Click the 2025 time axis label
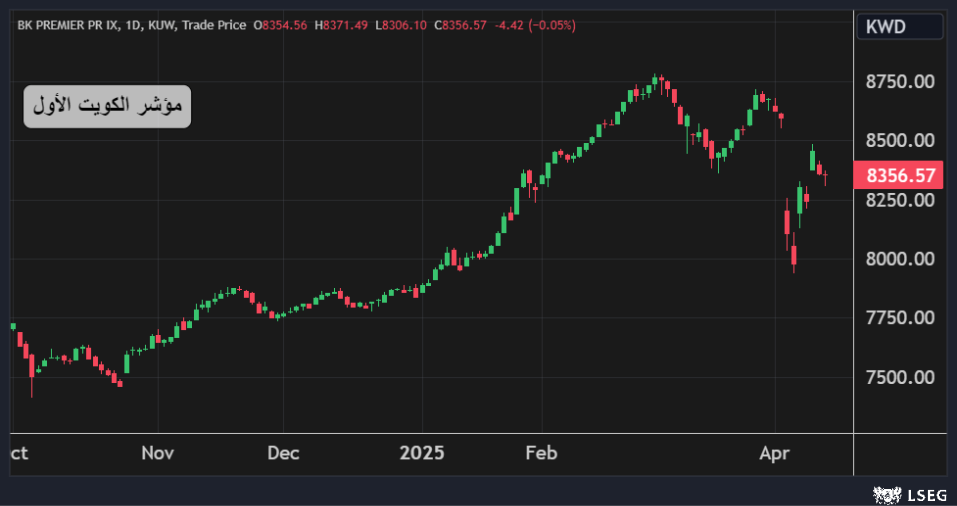The width and height of the screenshot is (957, 506). [x=422, y=454]
